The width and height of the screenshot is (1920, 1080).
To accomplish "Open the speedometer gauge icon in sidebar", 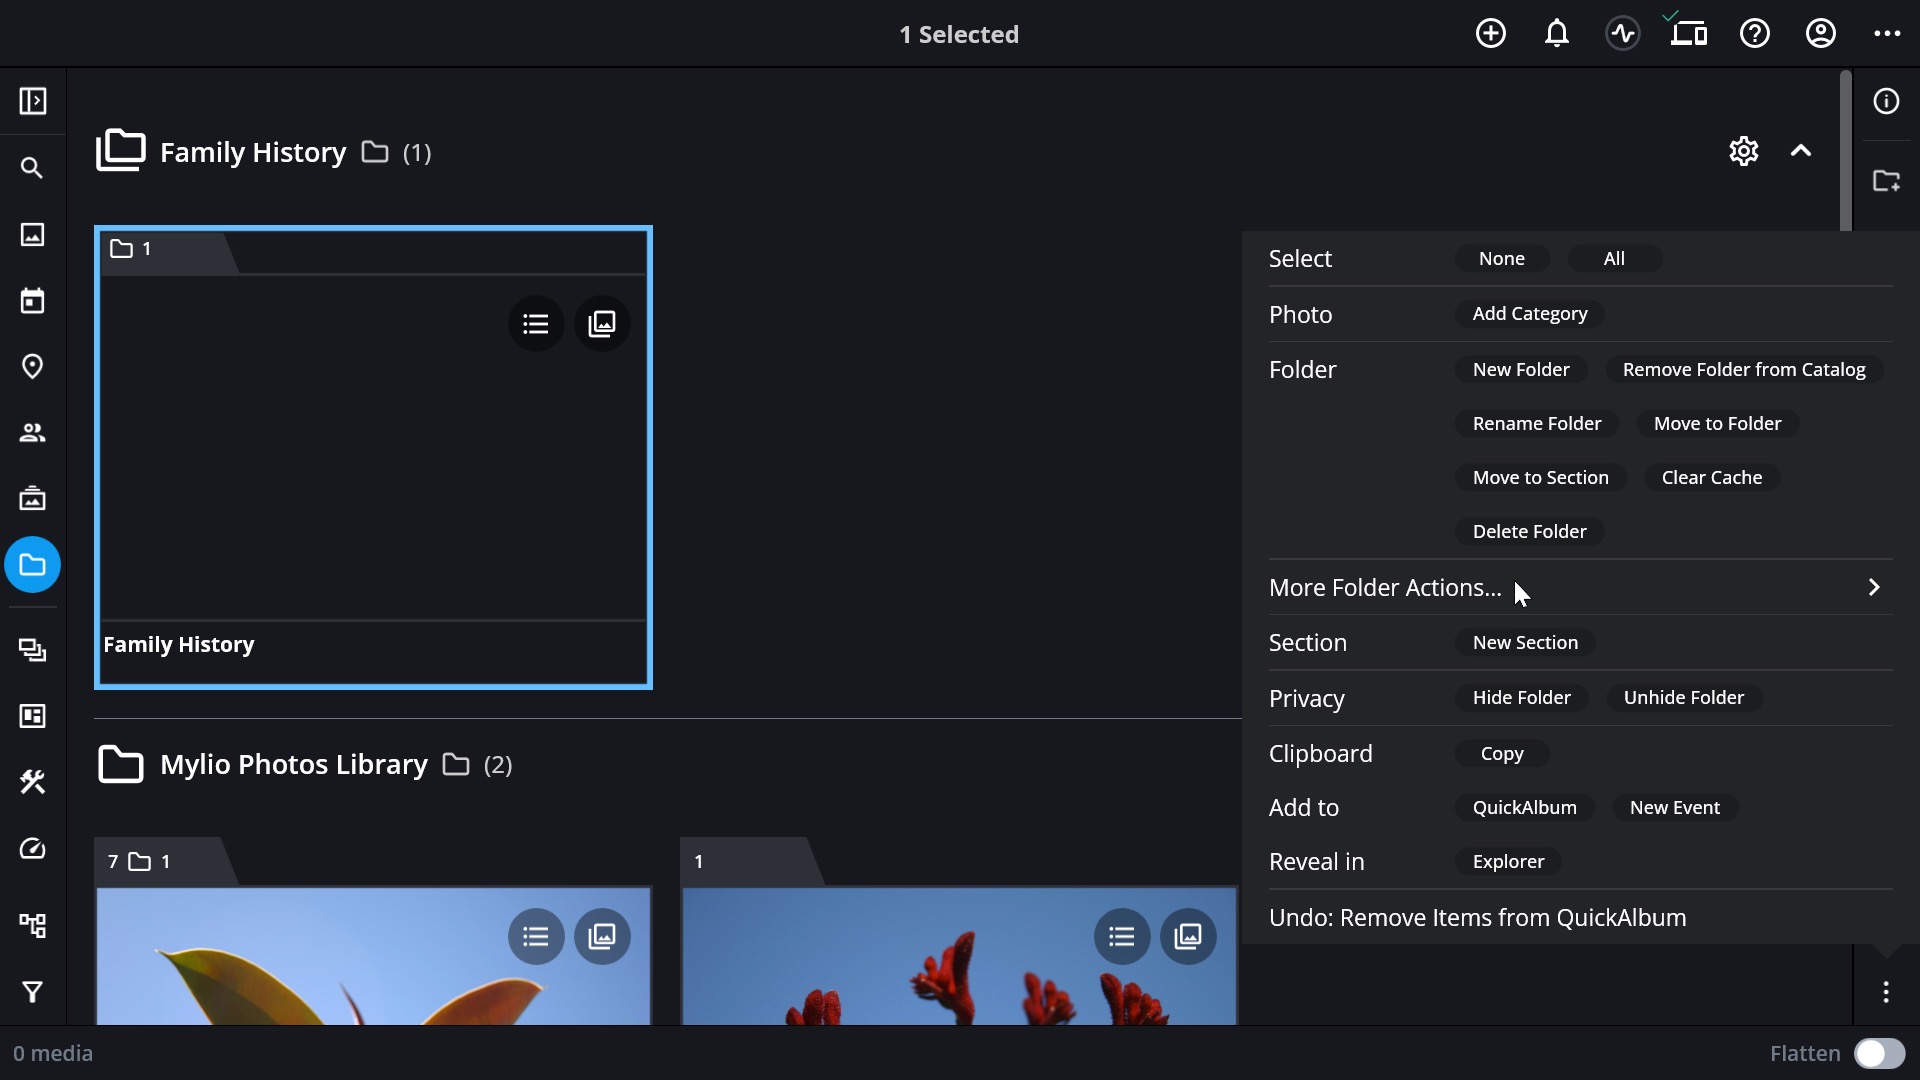I will [x=33, y=849].
